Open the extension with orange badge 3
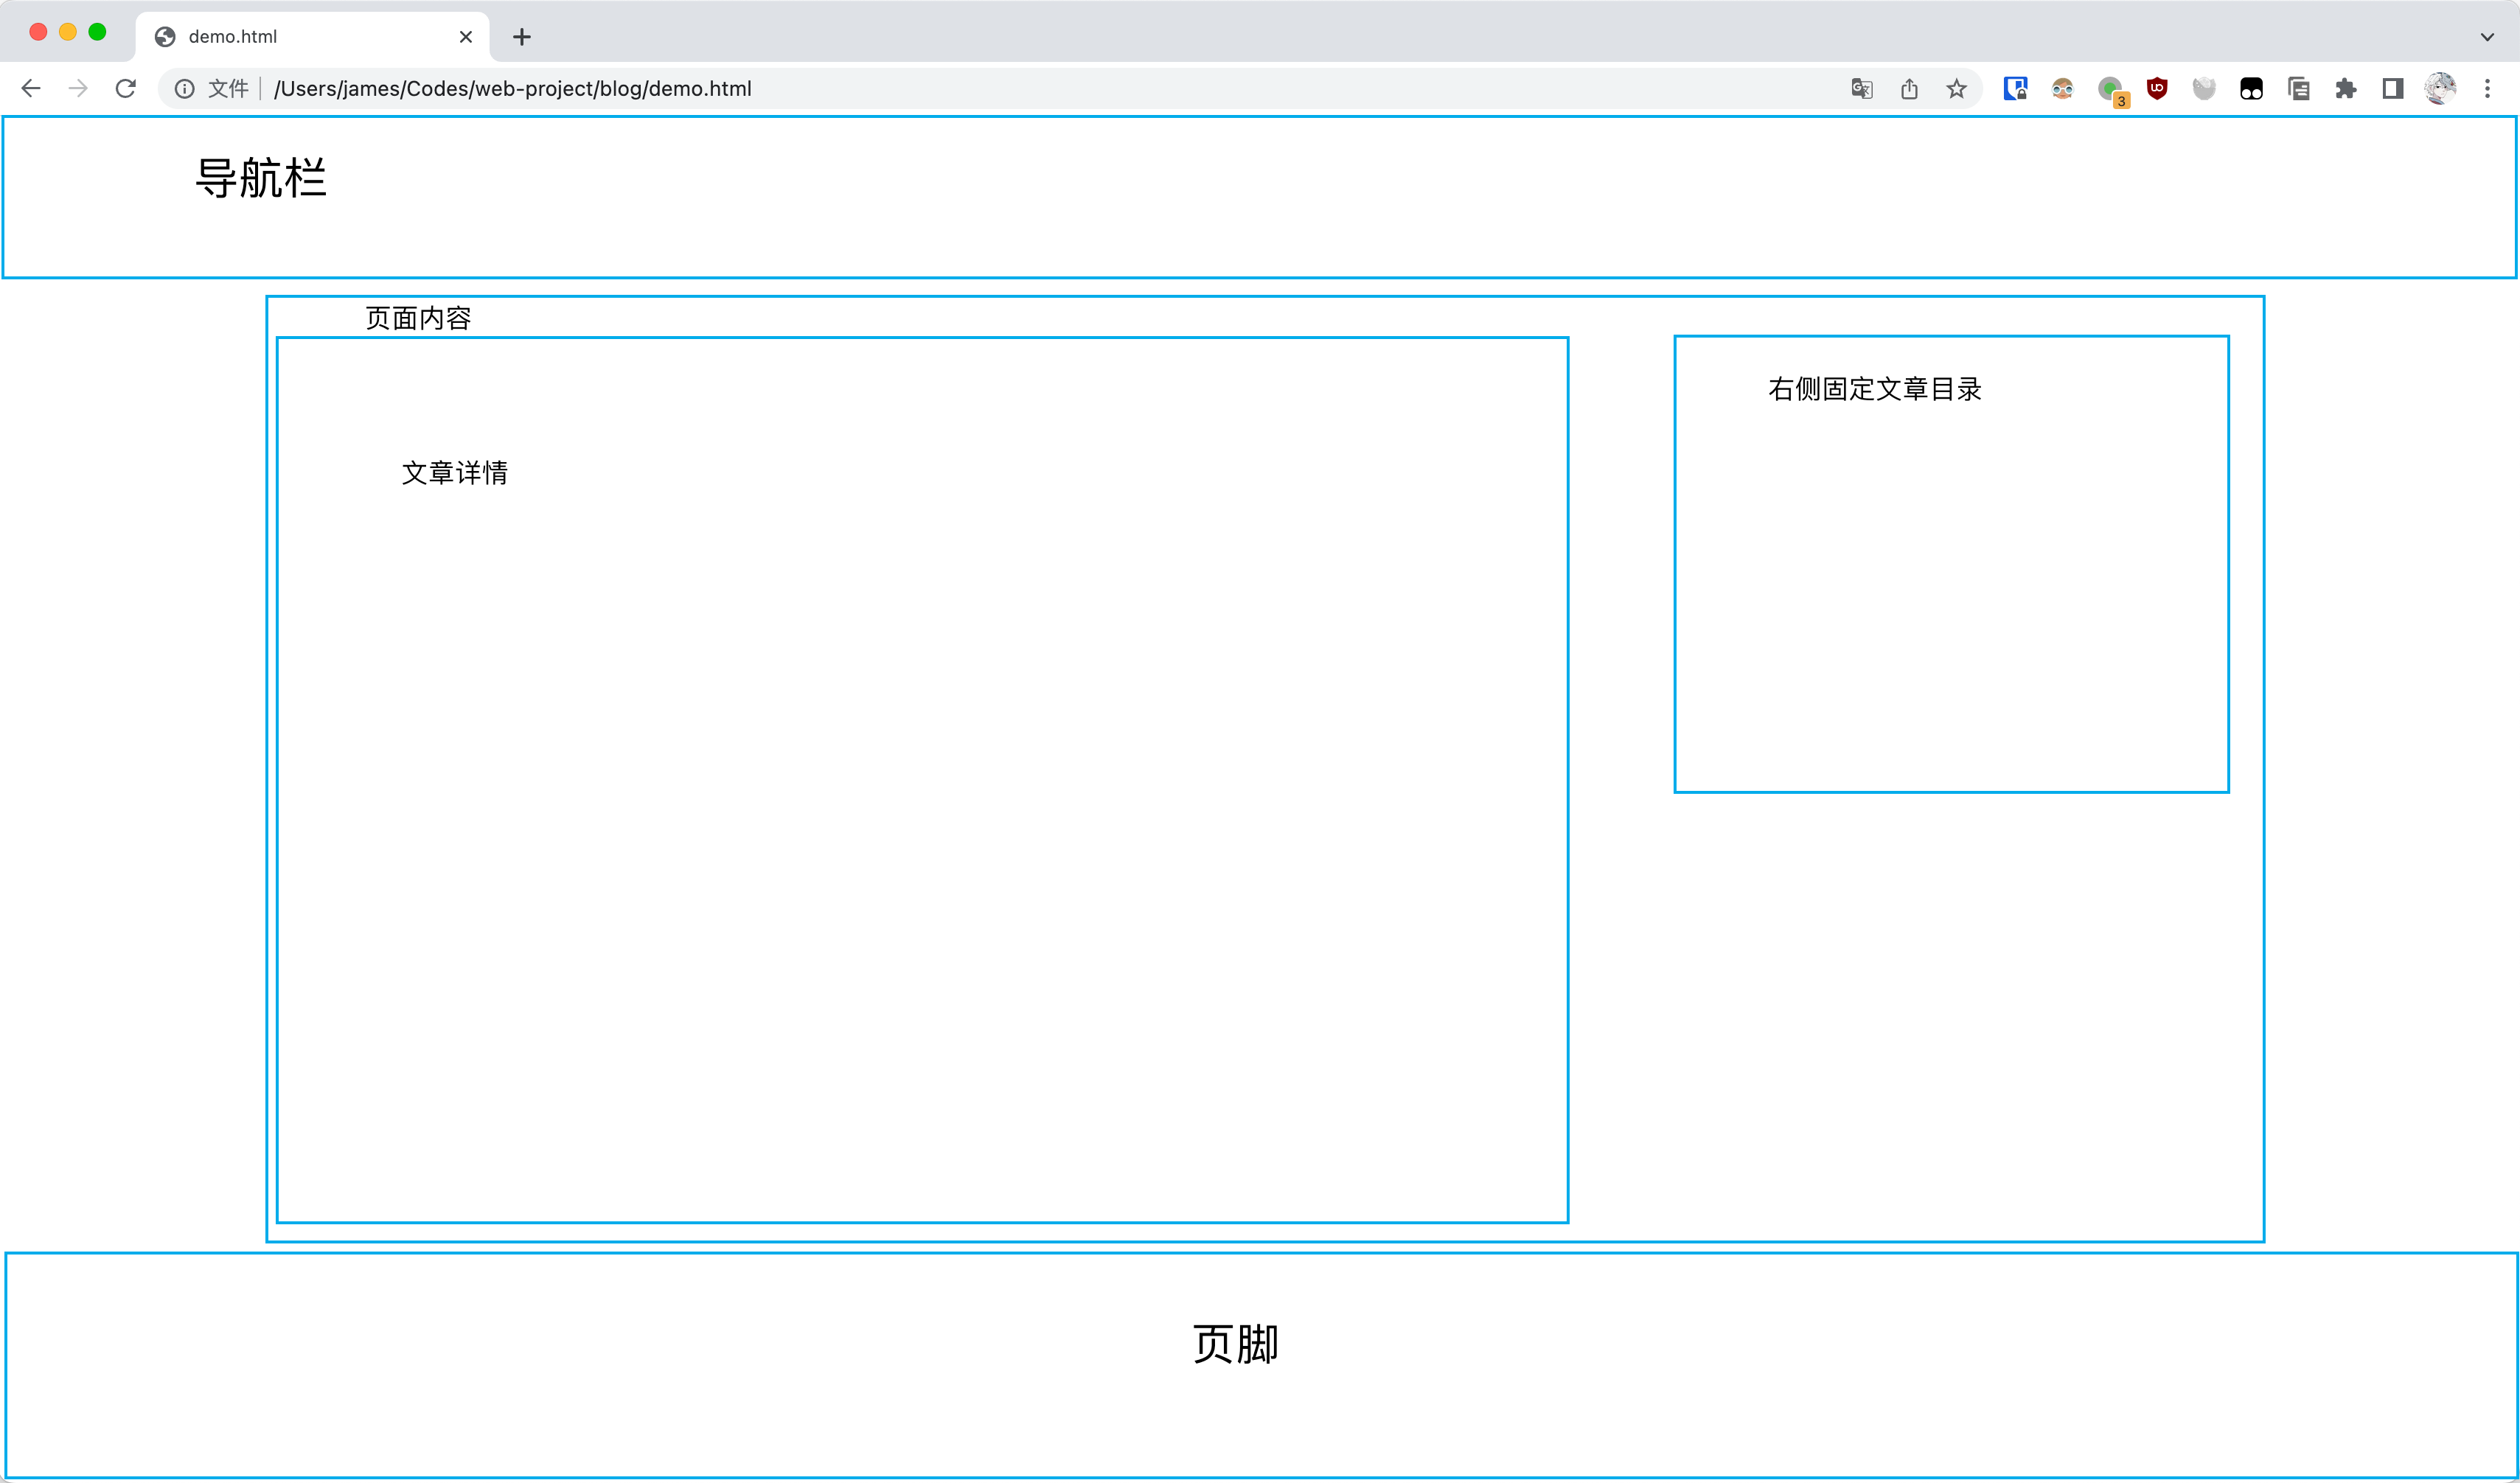 (2110, 90)
